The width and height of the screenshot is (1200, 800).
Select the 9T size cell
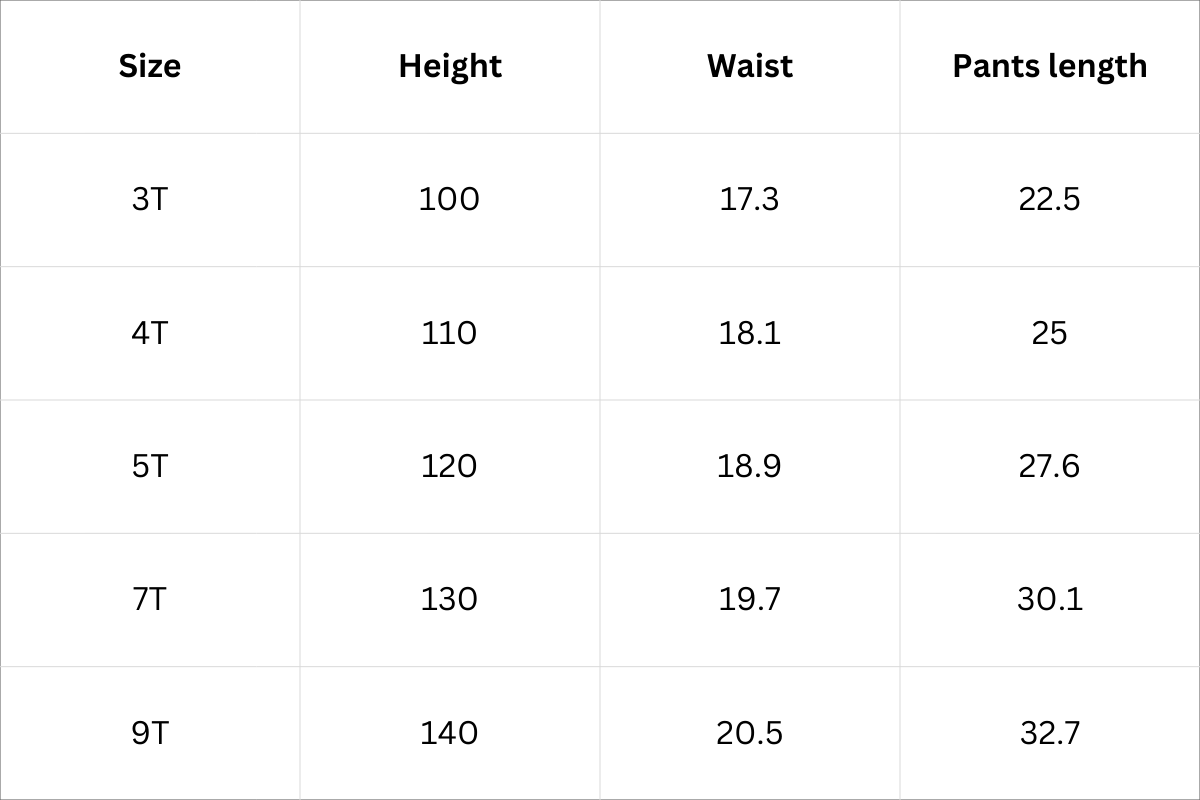pyautogui.click(x=150, y=733)
